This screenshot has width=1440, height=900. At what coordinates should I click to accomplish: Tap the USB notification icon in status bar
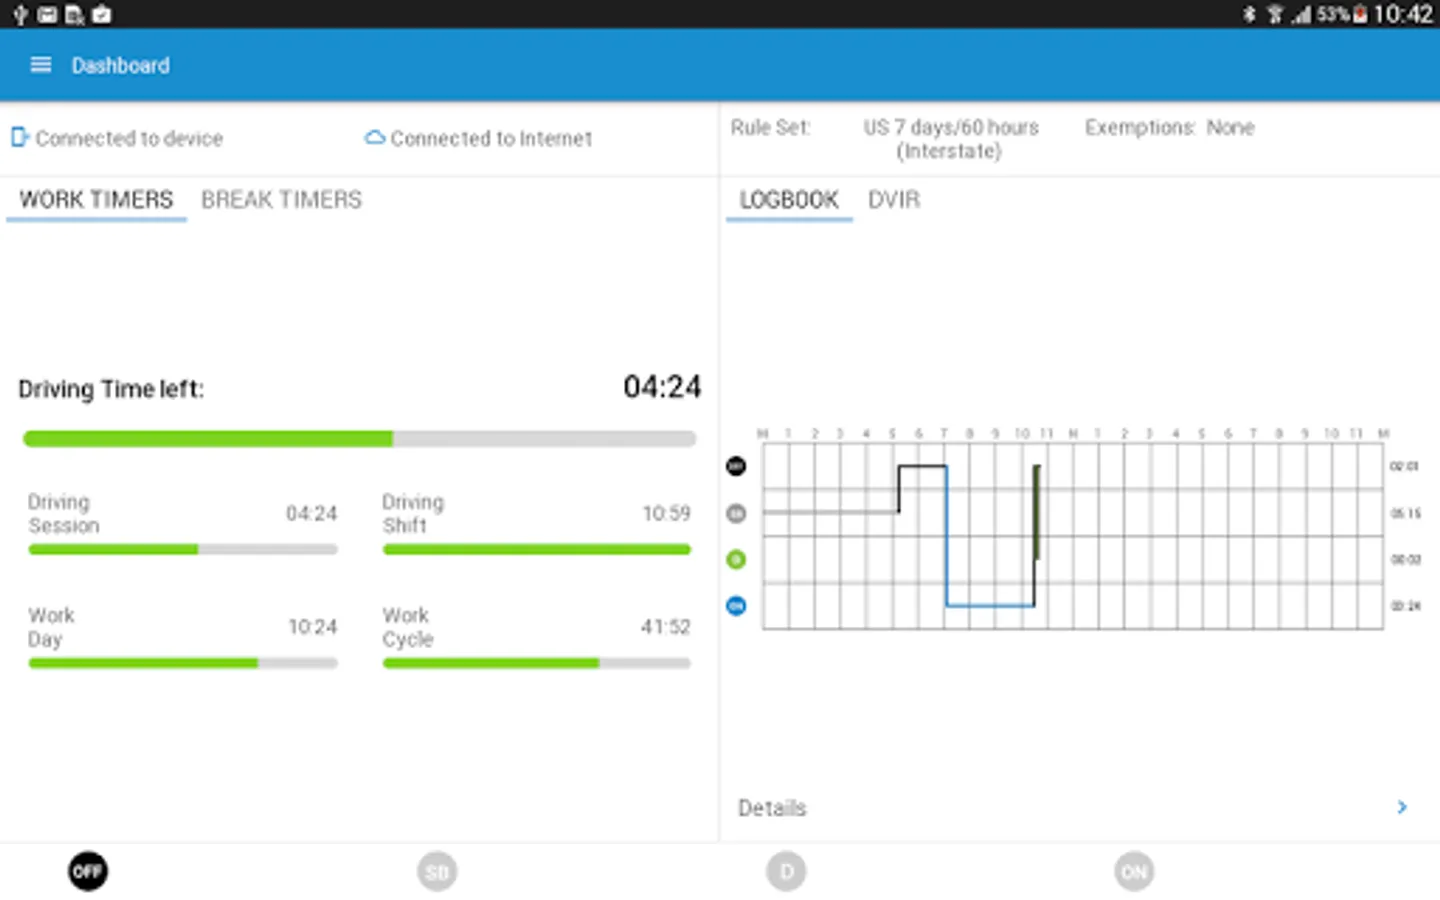click(x=20, y=14)
